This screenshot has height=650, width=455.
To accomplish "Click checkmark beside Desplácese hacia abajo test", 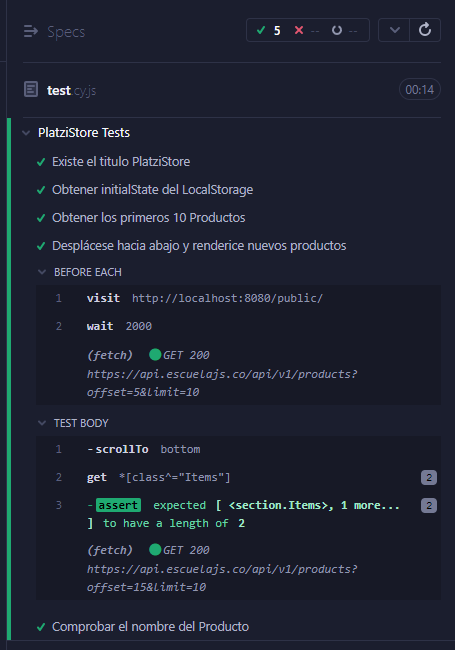I will [x=41, y=246].
